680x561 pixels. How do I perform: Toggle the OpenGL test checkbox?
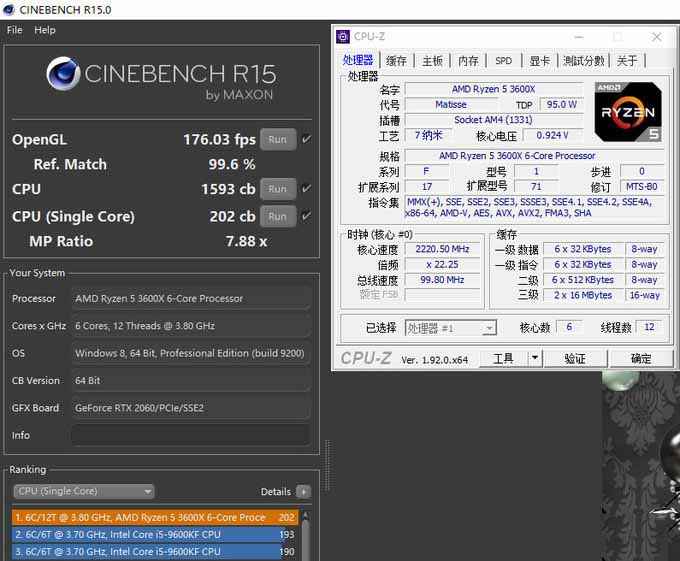pos(306,139)
